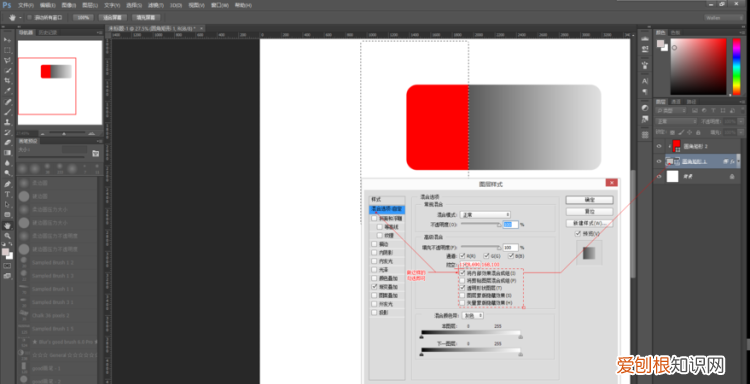750x384 pixels.
Task: Switch to the 历史记录 tab
Action: (x=47, y=33)
